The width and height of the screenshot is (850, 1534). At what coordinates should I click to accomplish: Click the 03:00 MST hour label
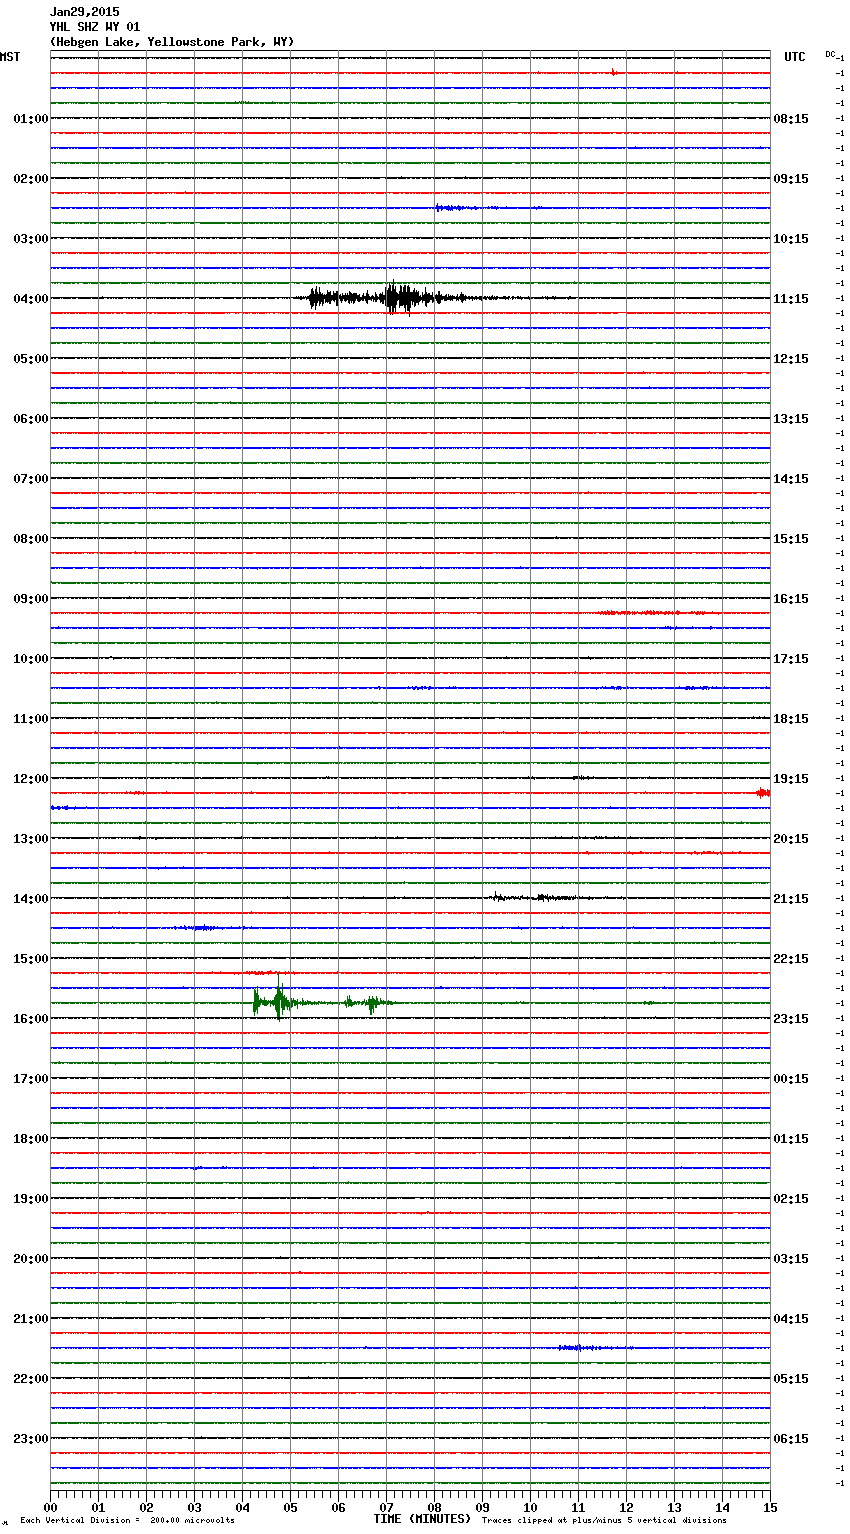[x=30, y=239]
